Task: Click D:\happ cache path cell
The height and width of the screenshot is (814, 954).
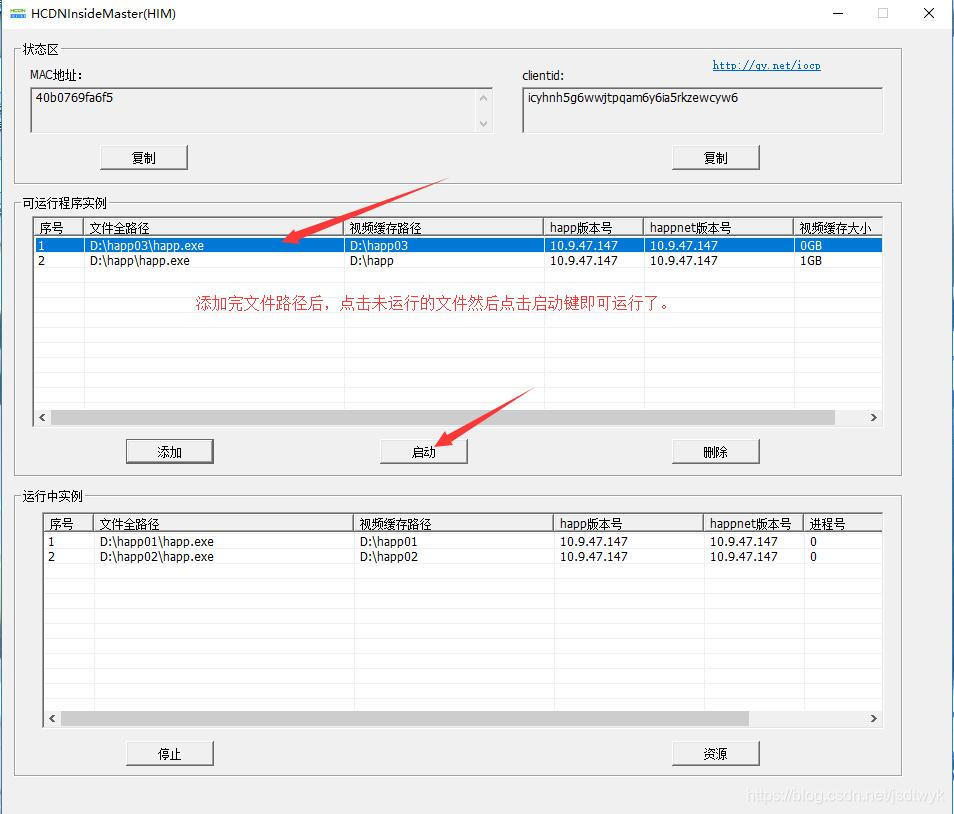Action: point(444,260)
